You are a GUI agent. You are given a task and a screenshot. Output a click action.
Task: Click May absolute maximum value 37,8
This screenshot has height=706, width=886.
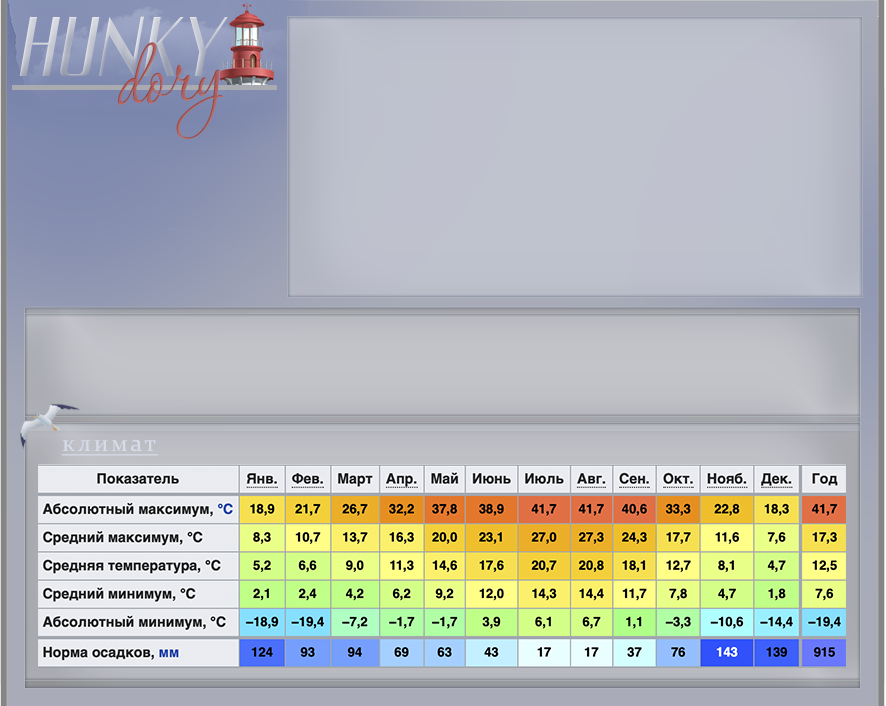pos(444,509)
